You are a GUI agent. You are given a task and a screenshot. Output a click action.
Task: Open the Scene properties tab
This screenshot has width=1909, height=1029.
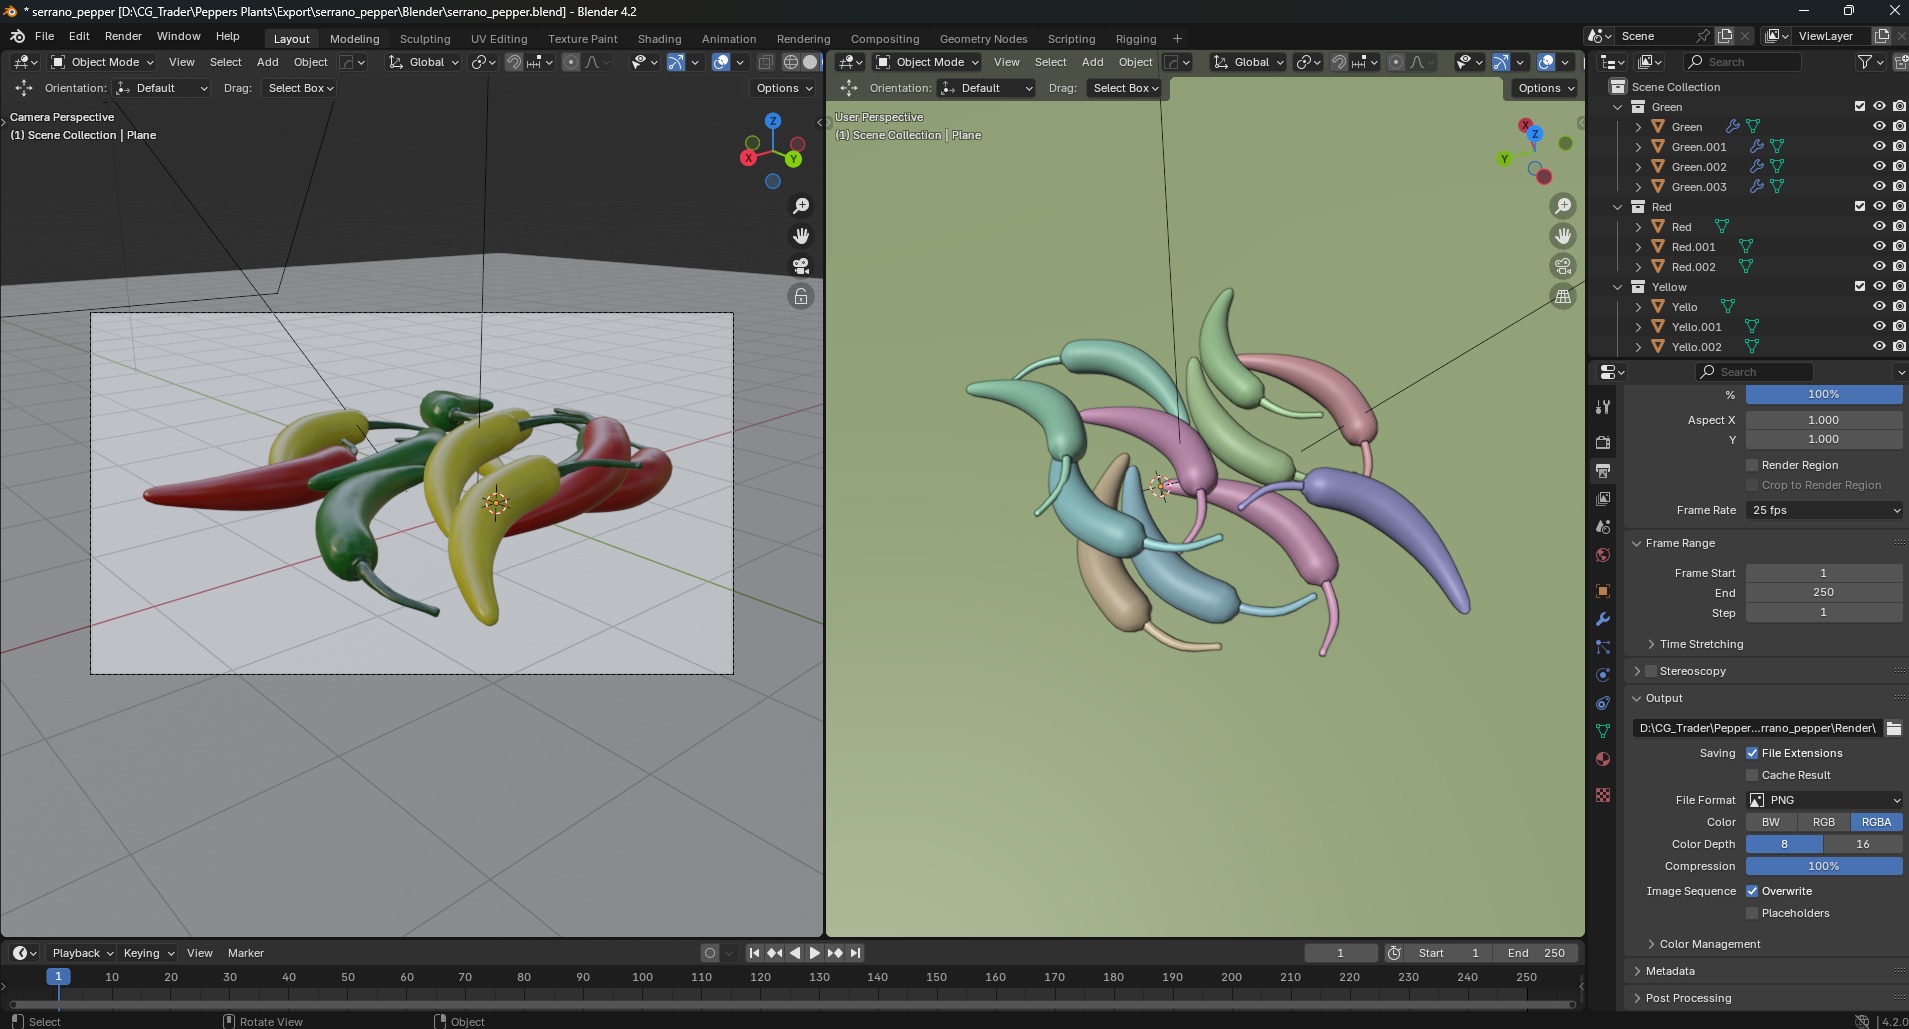point(1603,526)
